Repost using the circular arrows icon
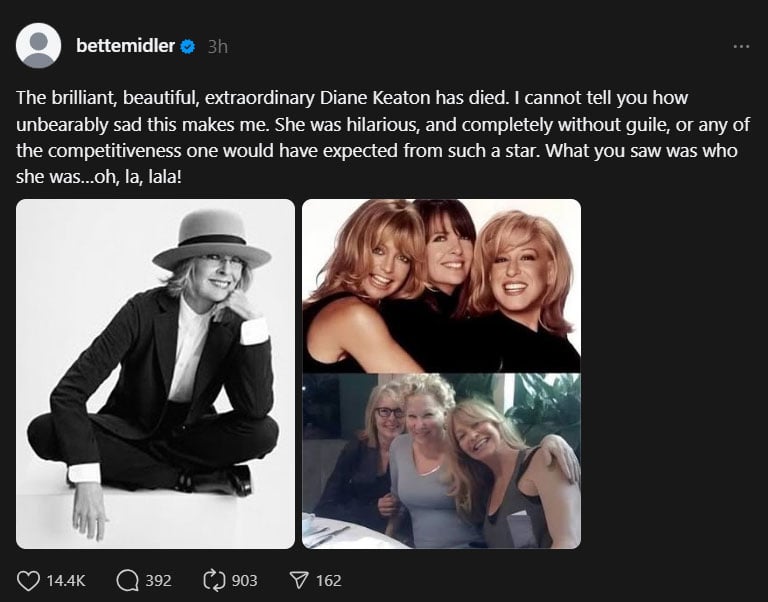Viewport: 768px width, 602px height. (214, 580)
